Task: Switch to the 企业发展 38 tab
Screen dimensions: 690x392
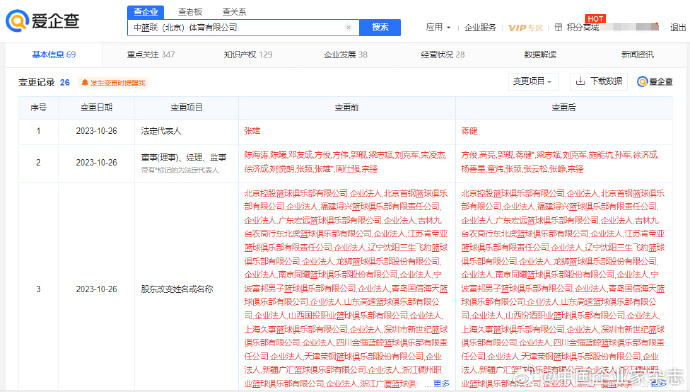Action: point(345,55)
